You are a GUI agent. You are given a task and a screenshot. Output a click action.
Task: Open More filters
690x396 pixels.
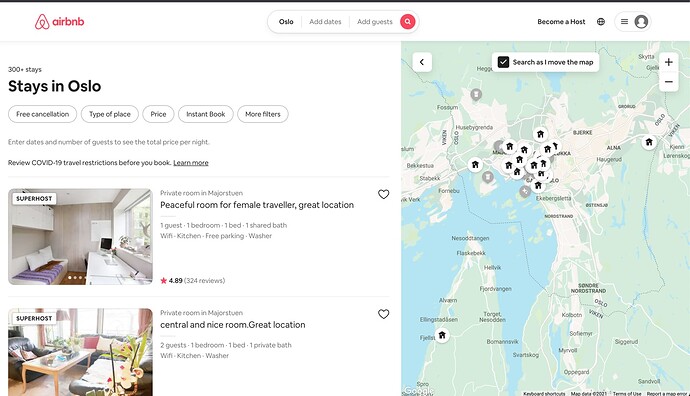(x=263, y=114)
